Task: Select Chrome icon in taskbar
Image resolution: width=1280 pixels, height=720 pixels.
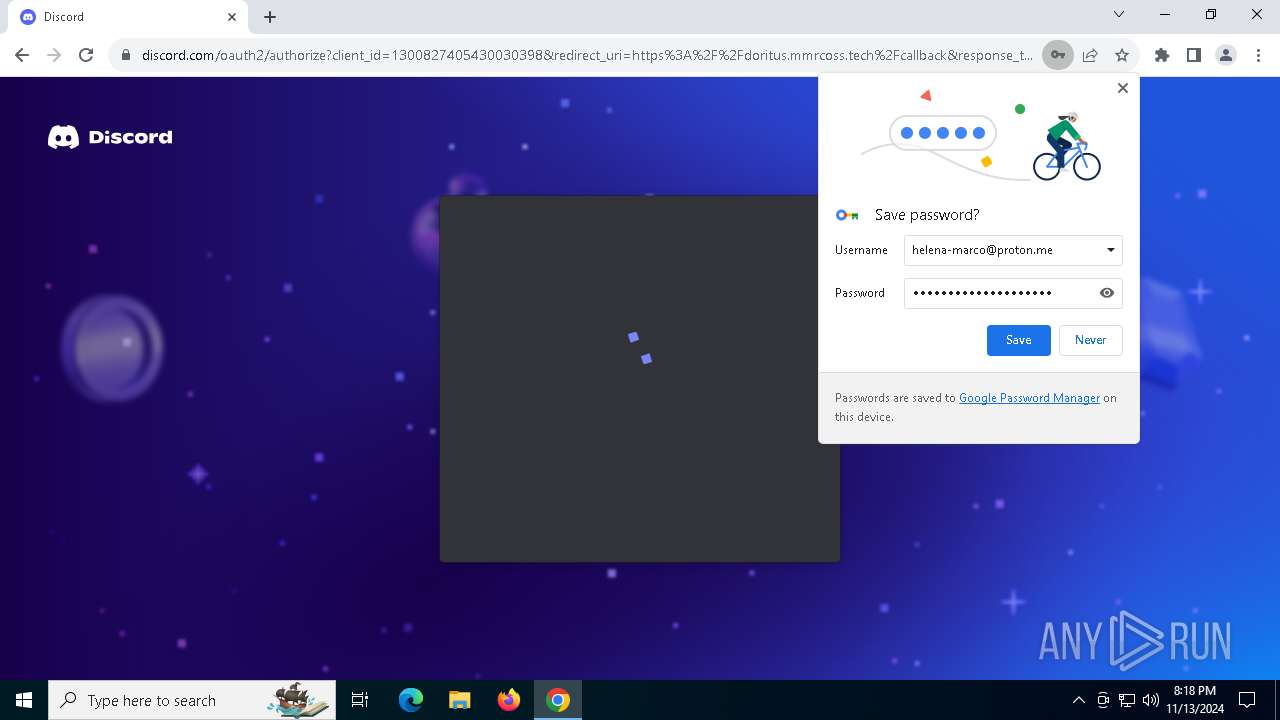Action: coord(558,700)
